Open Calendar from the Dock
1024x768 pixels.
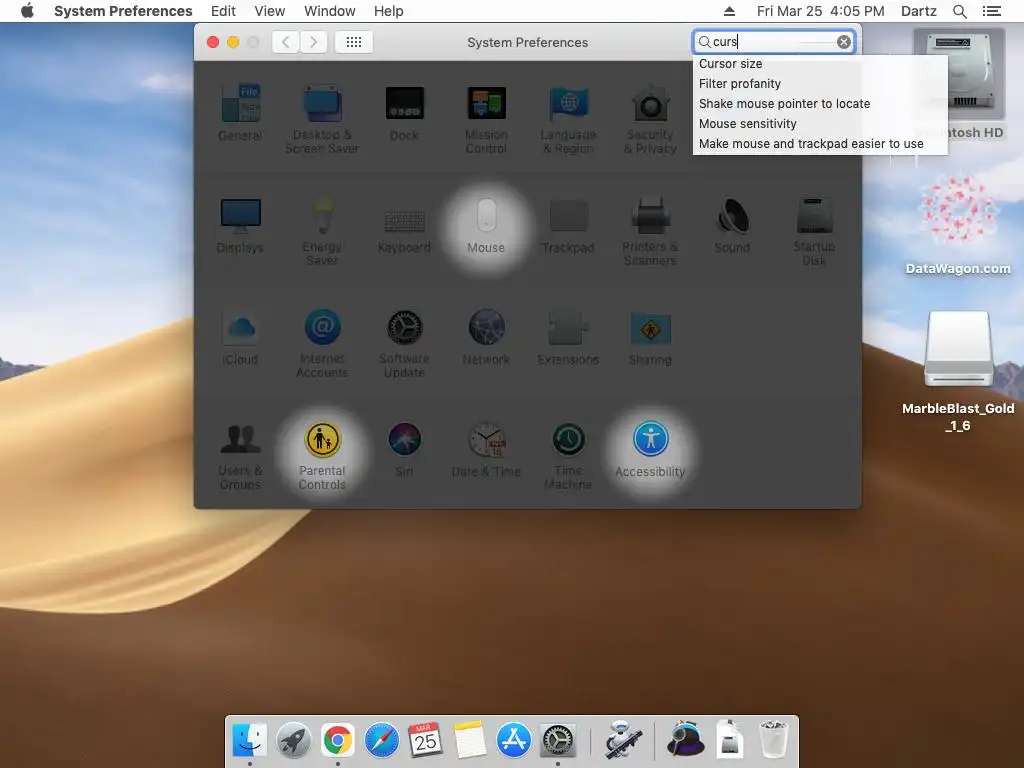click(x=425, y=741)
